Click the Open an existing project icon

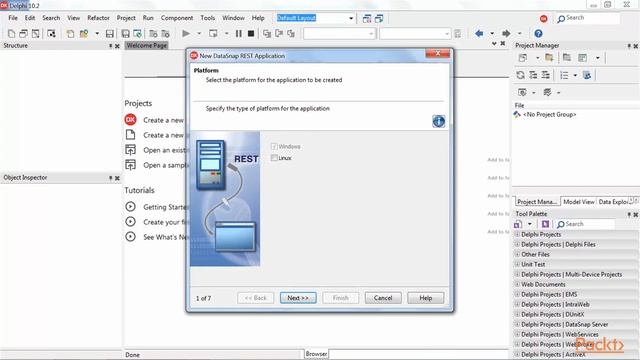click(130, 150)
